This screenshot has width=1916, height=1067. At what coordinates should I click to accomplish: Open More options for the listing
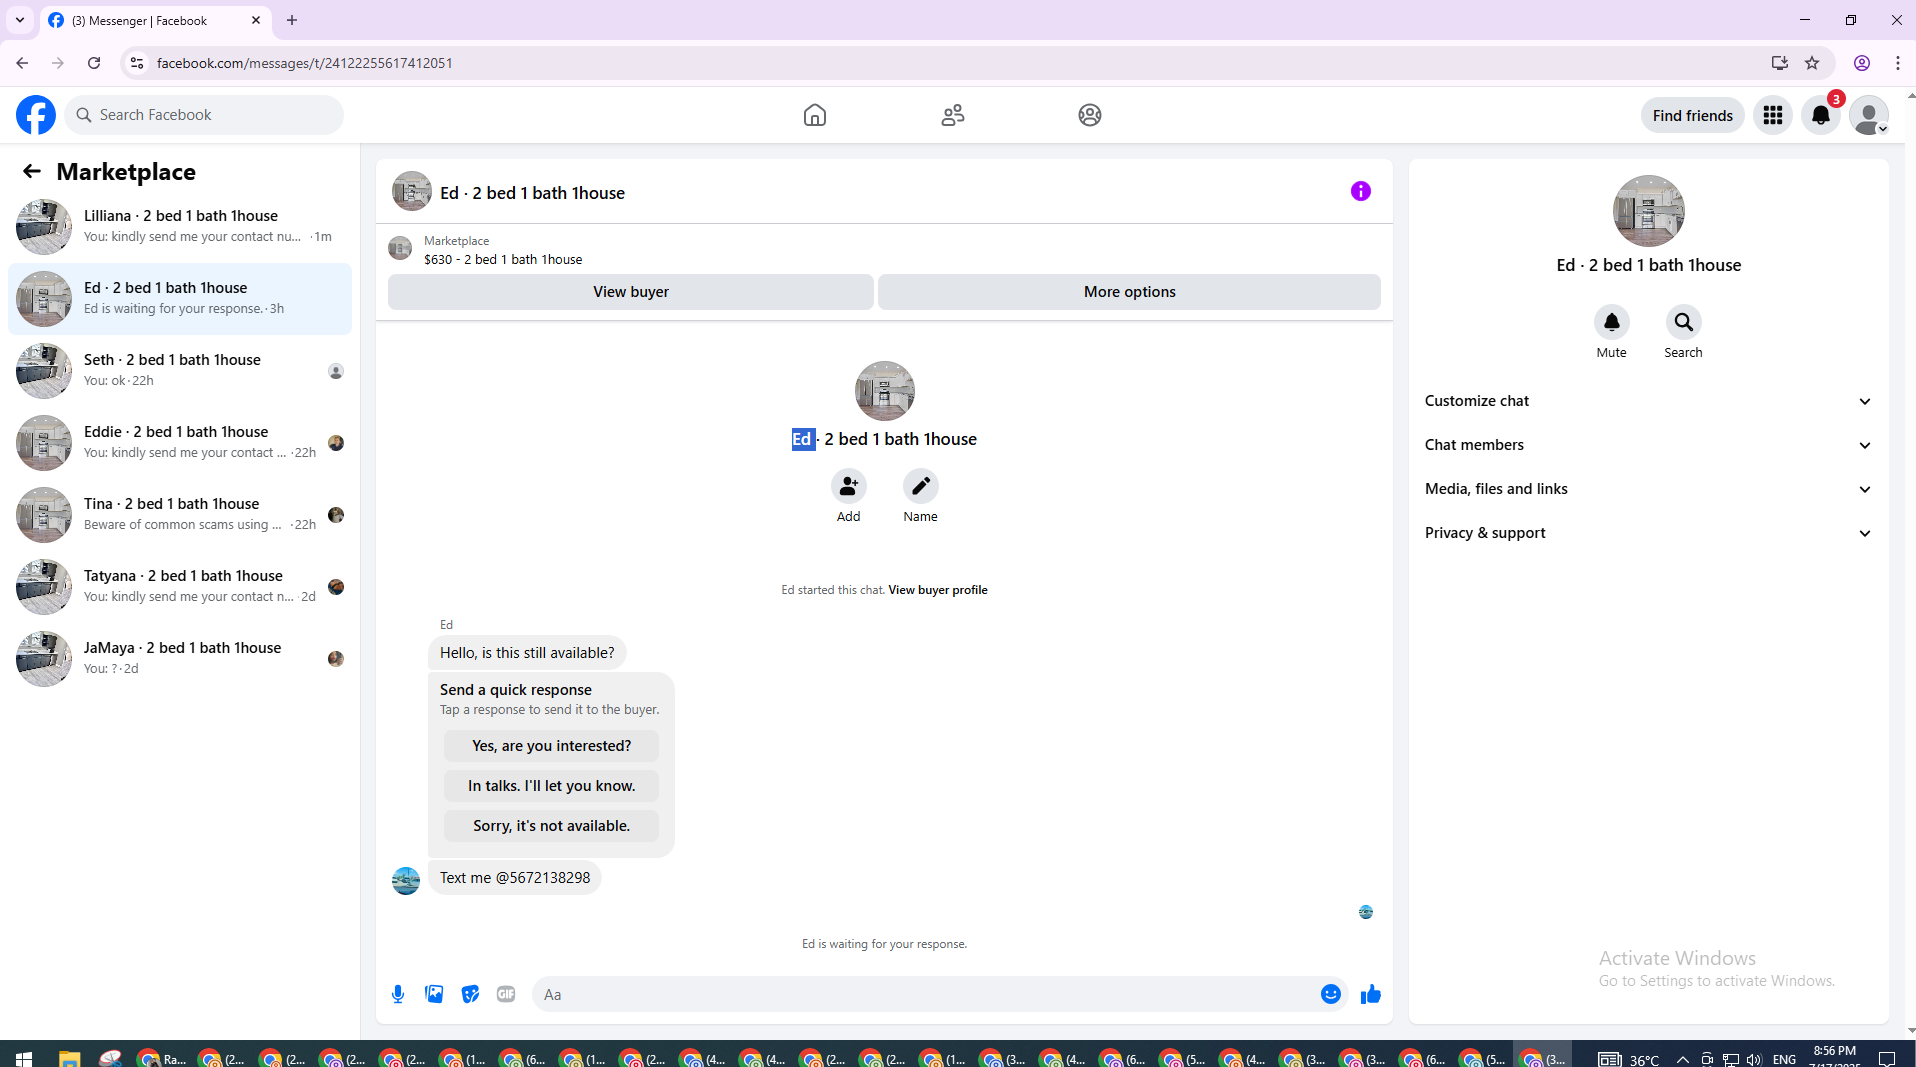coord(1129,292)
